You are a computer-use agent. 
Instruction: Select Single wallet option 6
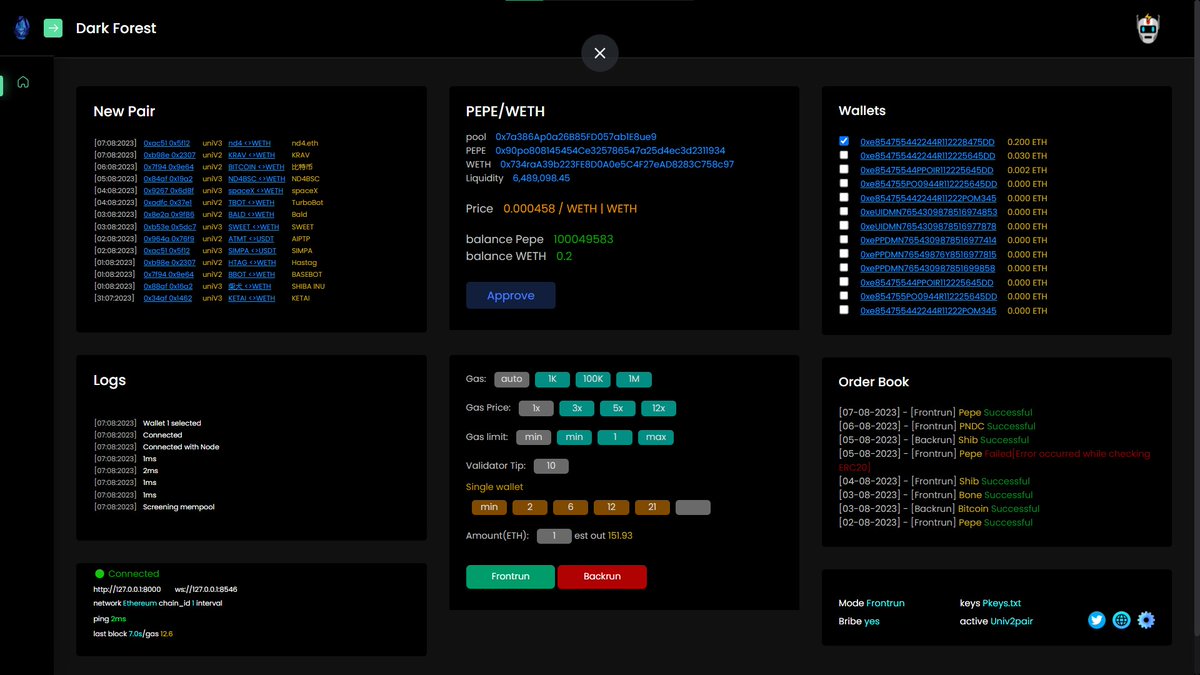click(x=571, y=507)
